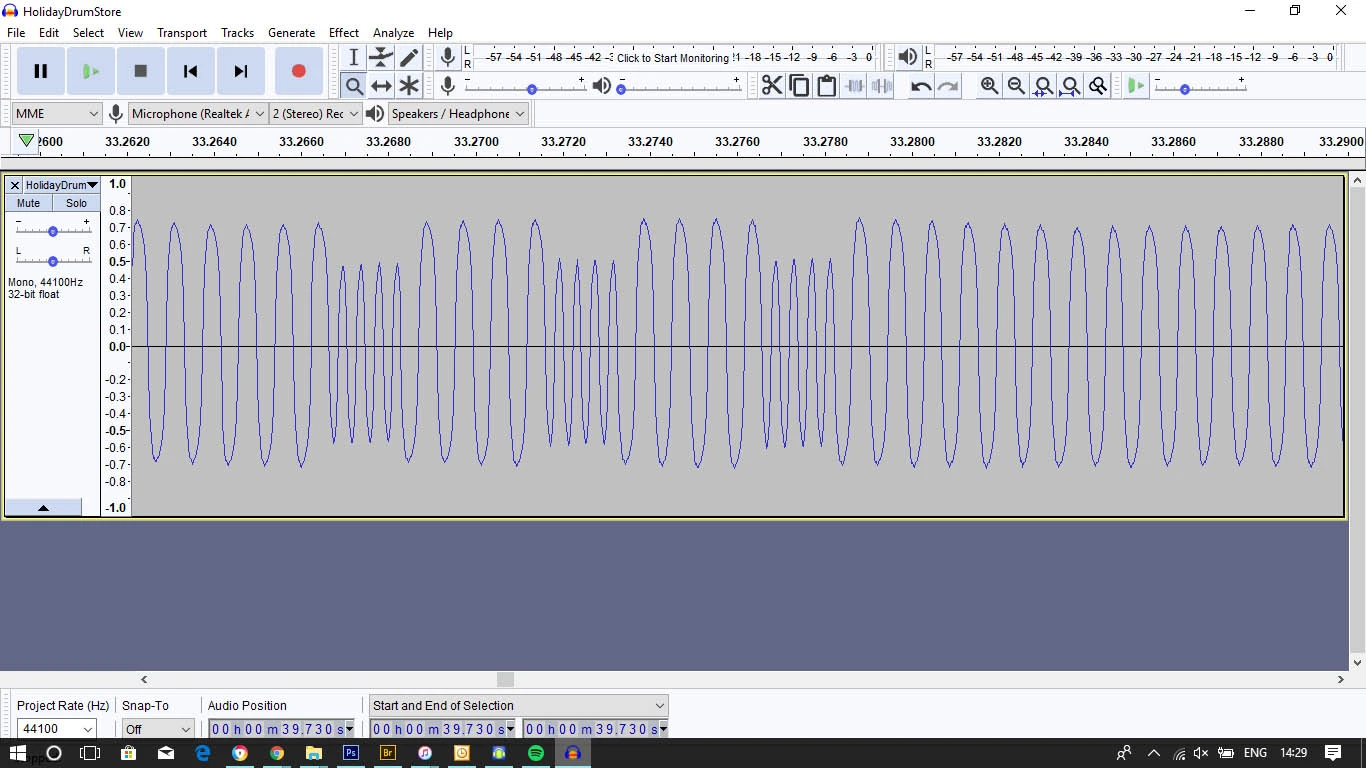
Task: Open Spotify from the Windows taskbar
Action: coord(535,753)
